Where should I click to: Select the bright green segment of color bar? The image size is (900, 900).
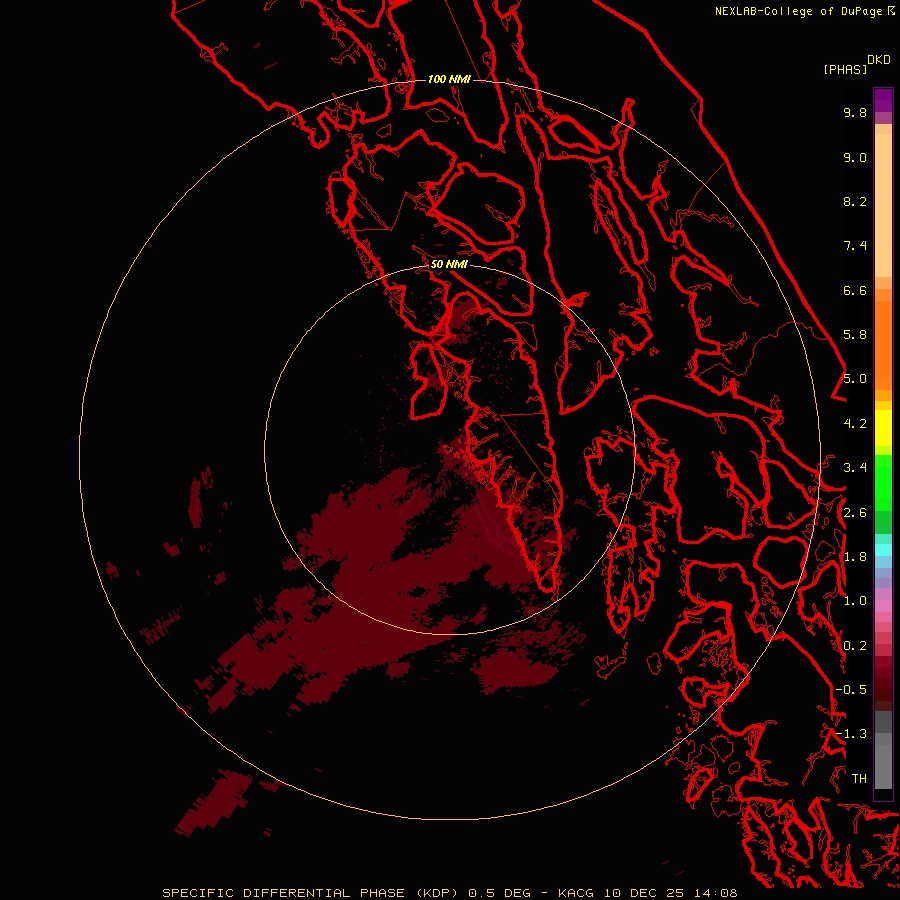[883, 483]
